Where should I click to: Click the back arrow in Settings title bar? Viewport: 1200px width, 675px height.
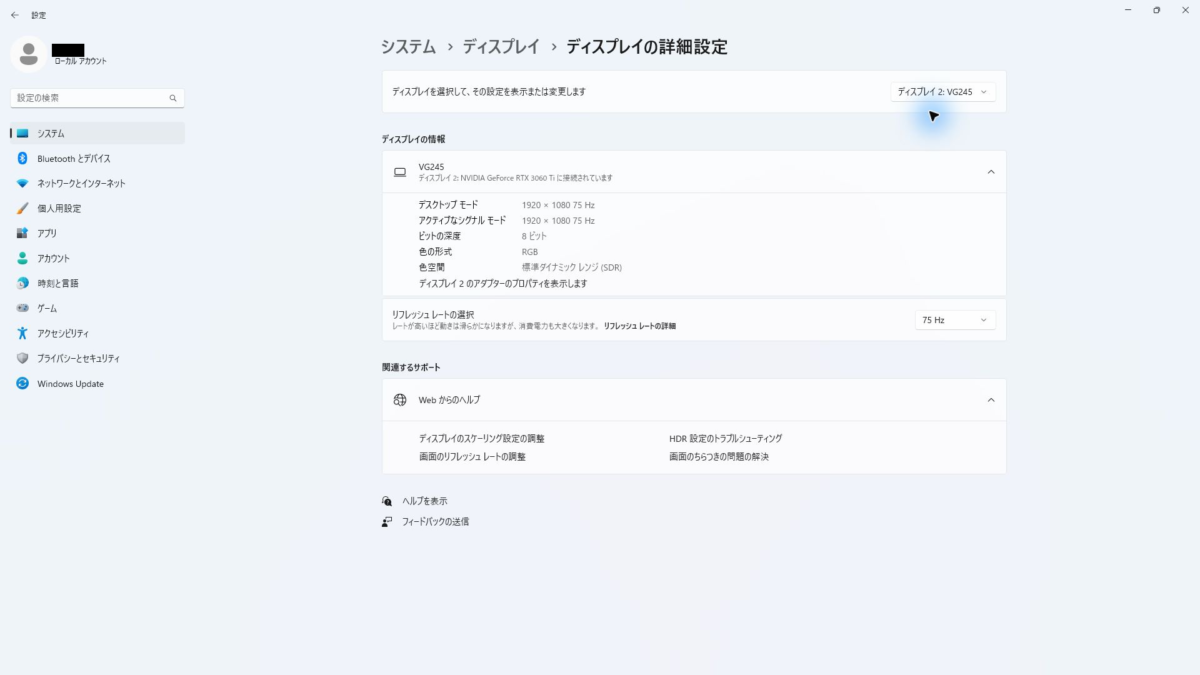[x=14, y=15]
